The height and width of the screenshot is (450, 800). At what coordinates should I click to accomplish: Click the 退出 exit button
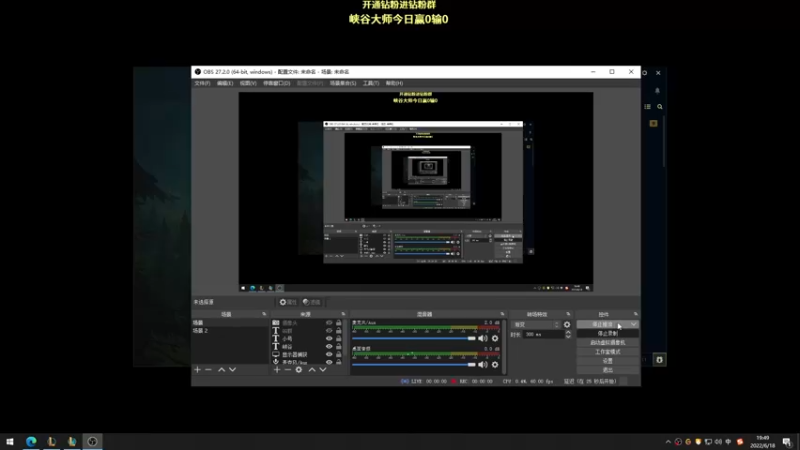pos(608,370)
